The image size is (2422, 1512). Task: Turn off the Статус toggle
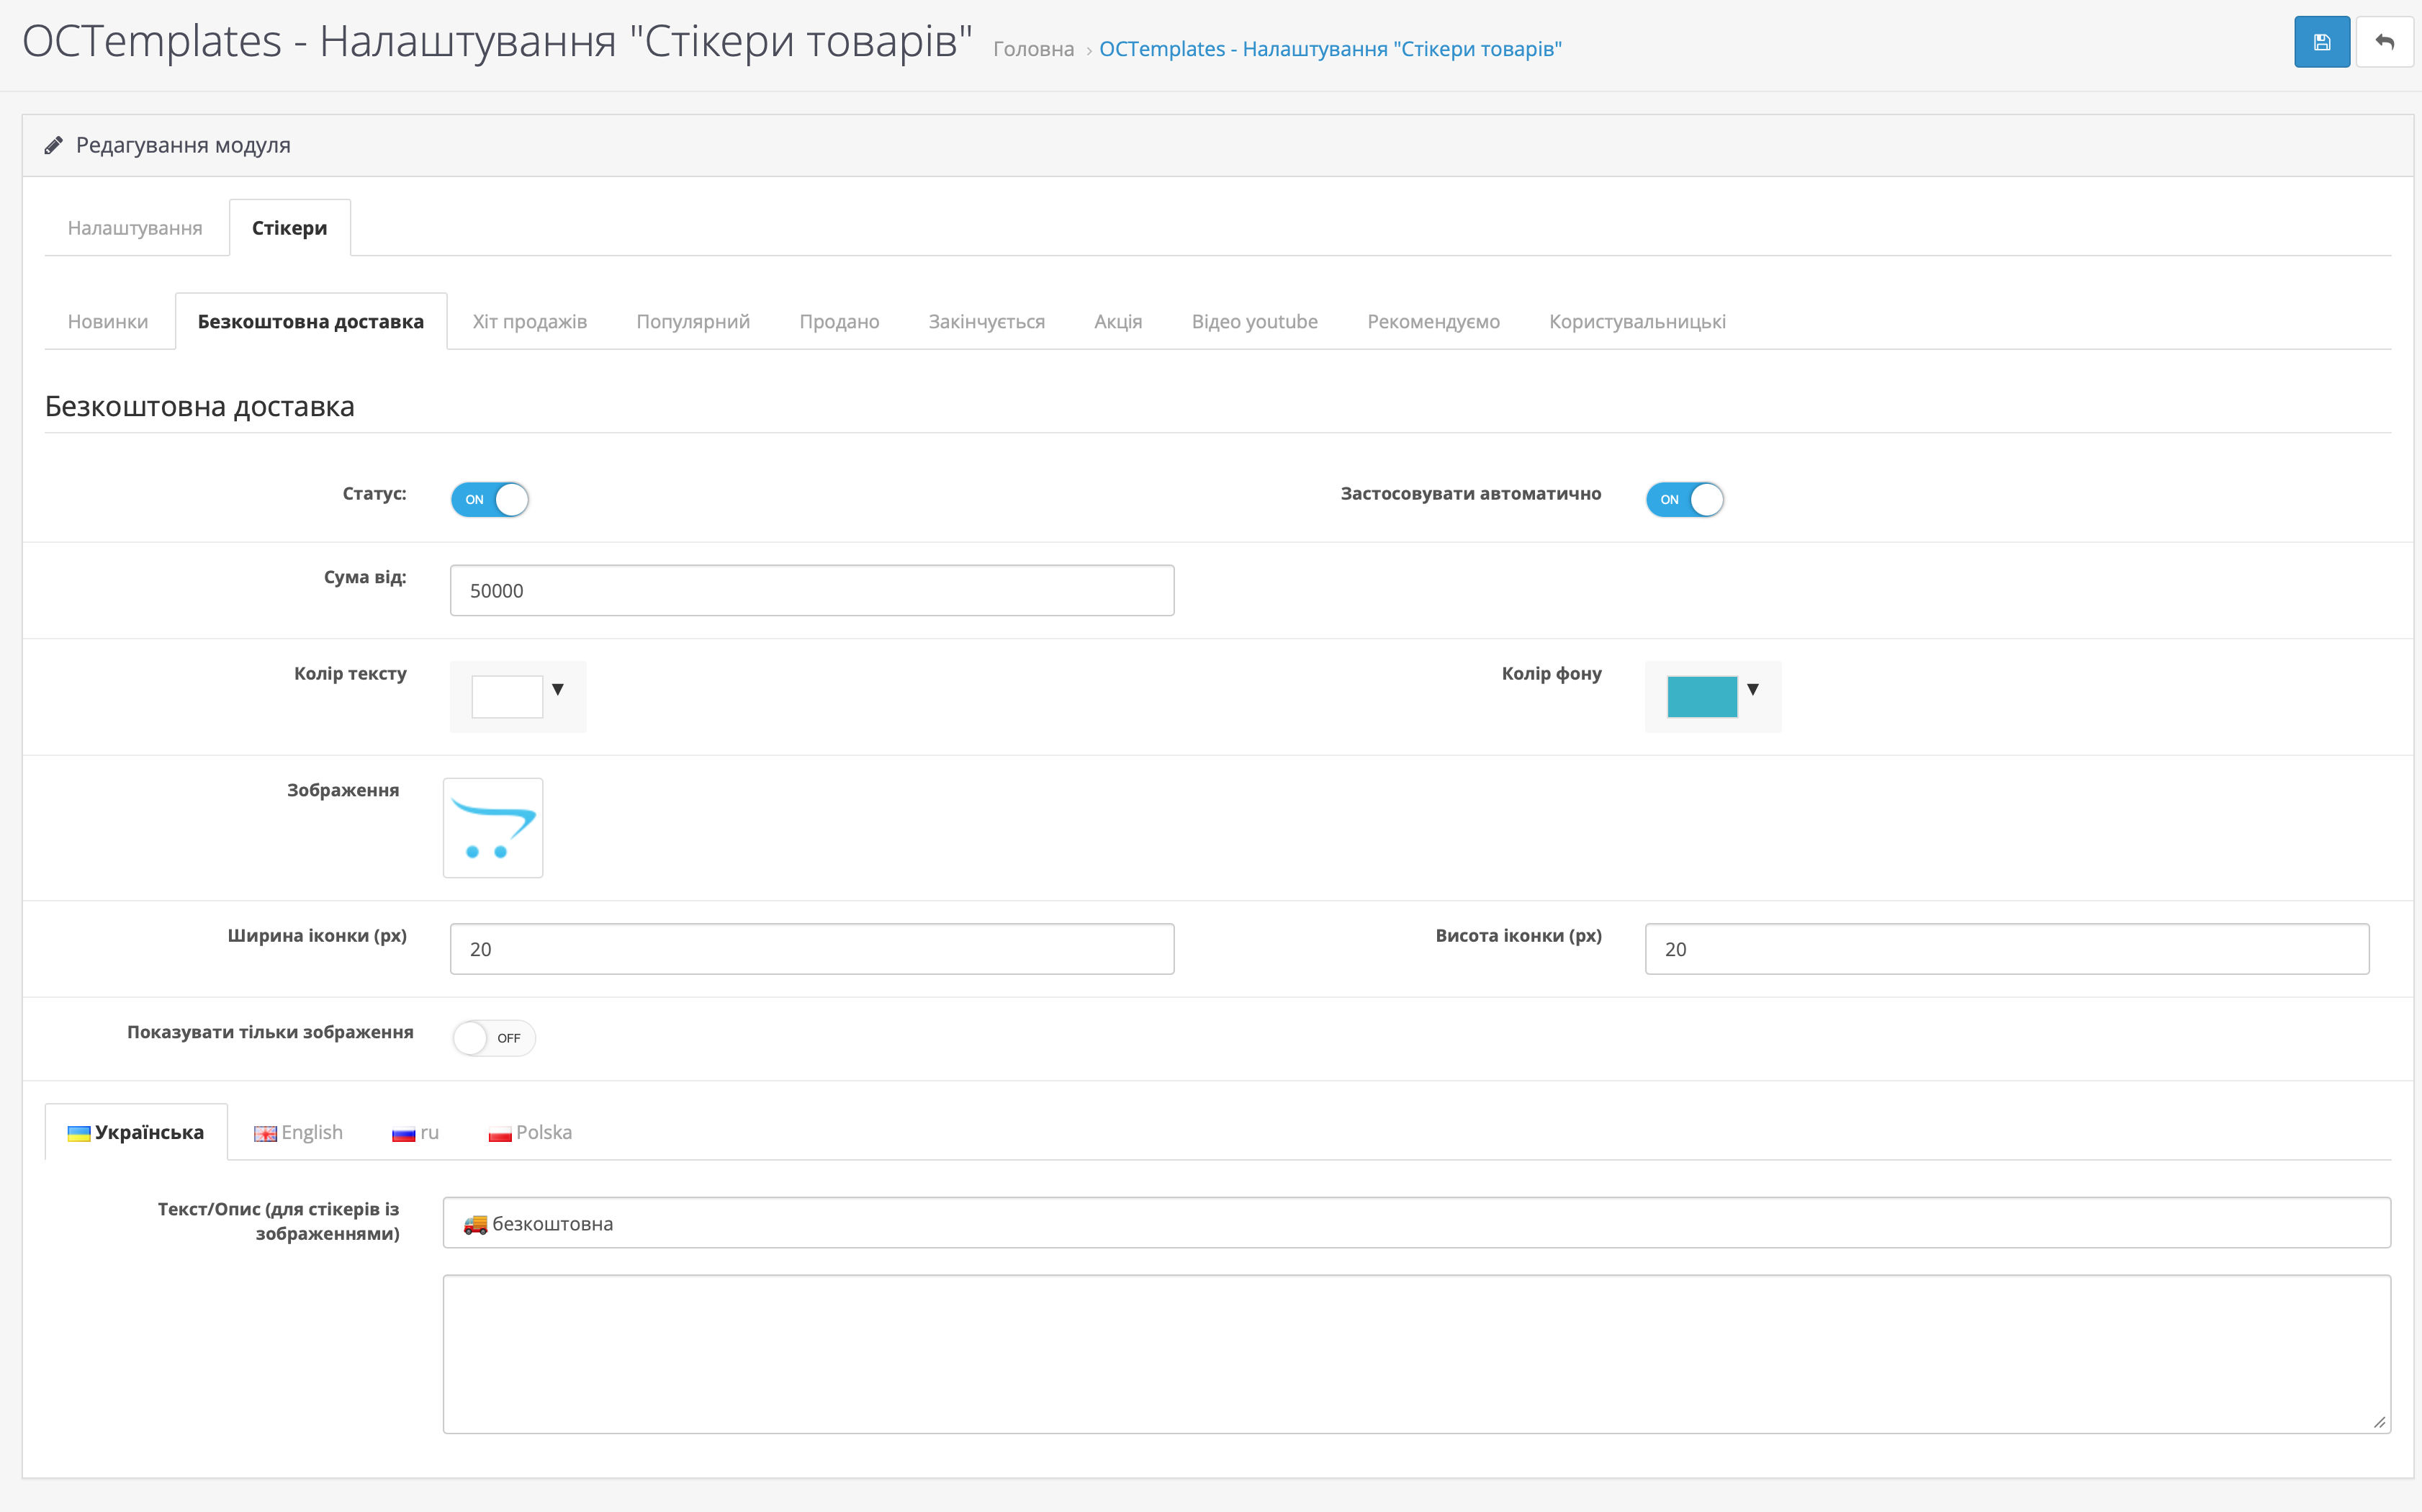489,499
